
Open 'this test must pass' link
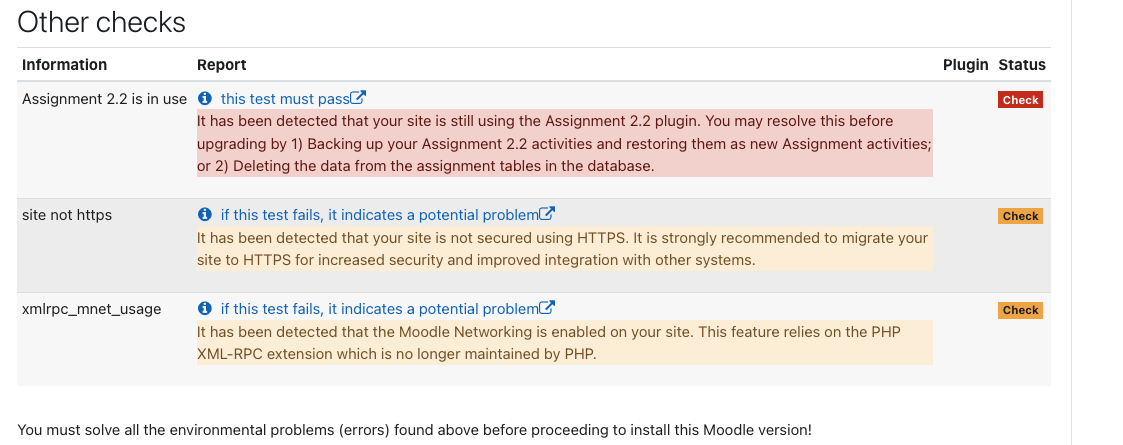(285, 99)
